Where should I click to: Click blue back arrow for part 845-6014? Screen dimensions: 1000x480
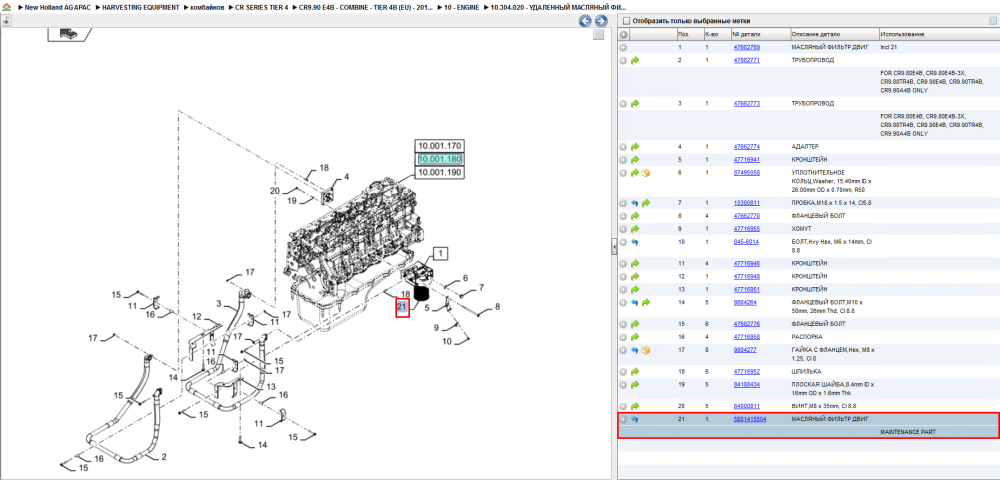pos(635,242)
